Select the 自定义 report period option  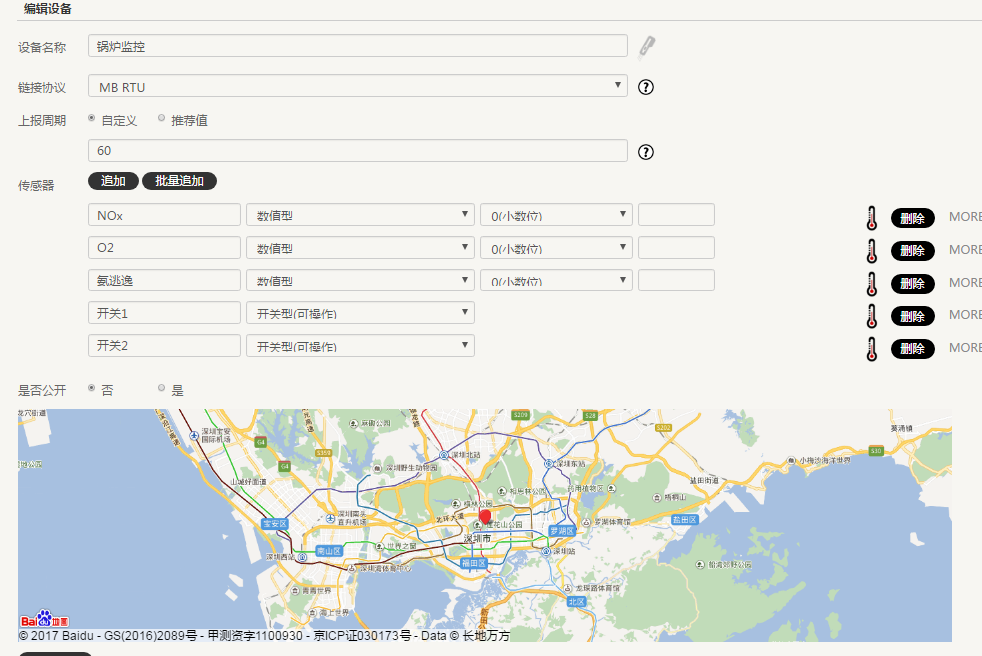(x=93, y=118)
